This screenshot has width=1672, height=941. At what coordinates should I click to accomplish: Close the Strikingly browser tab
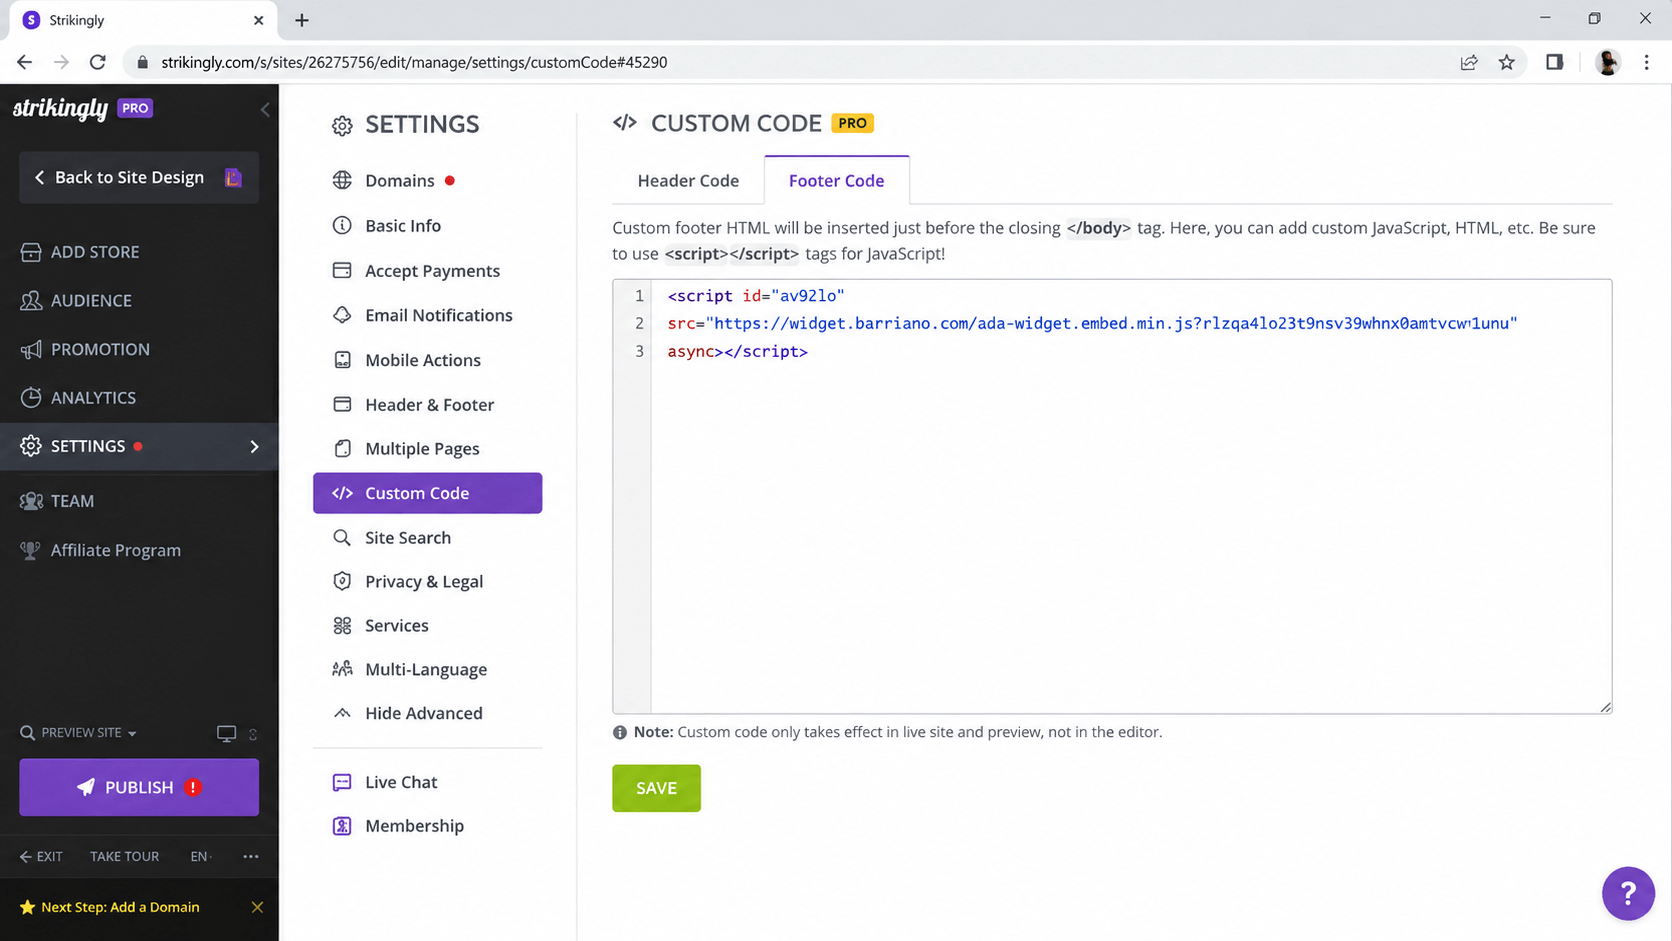point(258,20)
